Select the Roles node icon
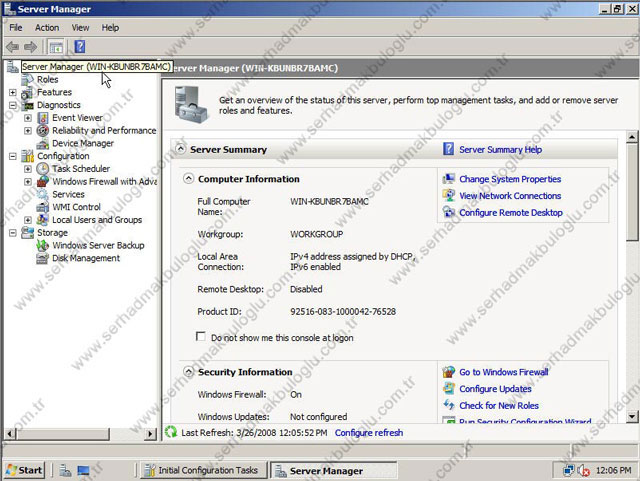The width and height of the screenshot is (640, 481). [x=27, y=79]
